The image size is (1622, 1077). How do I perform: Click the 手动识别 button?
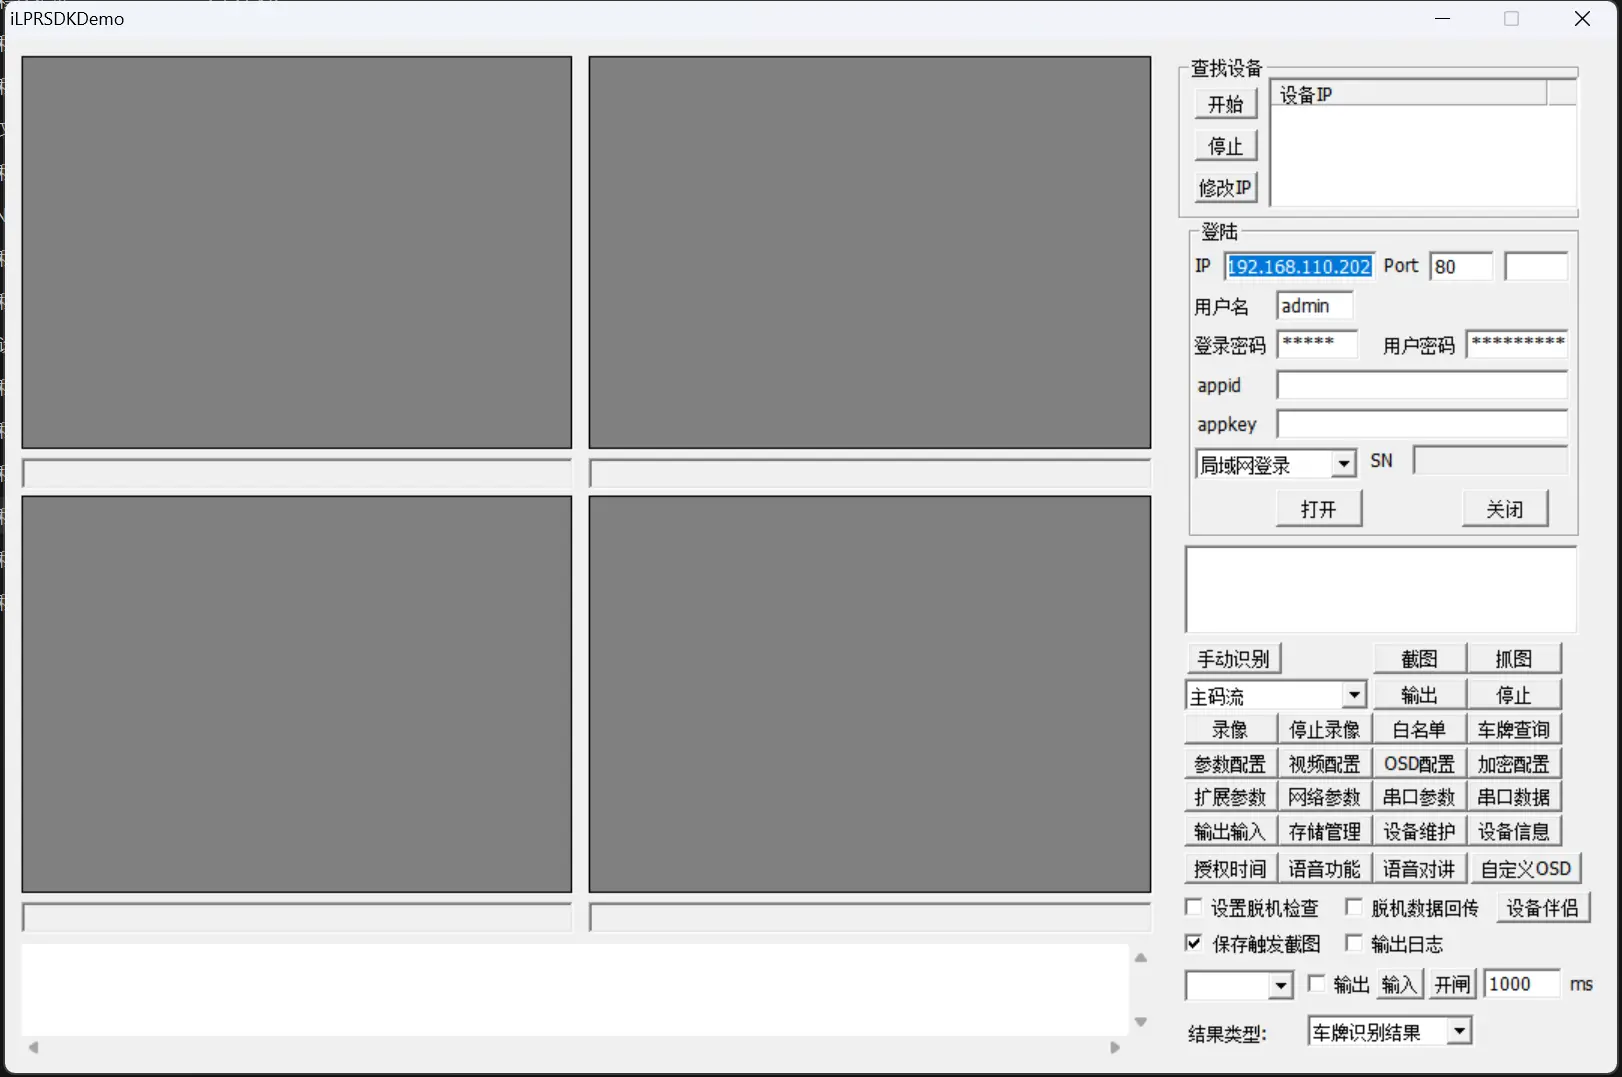[x=1233, y=659]
